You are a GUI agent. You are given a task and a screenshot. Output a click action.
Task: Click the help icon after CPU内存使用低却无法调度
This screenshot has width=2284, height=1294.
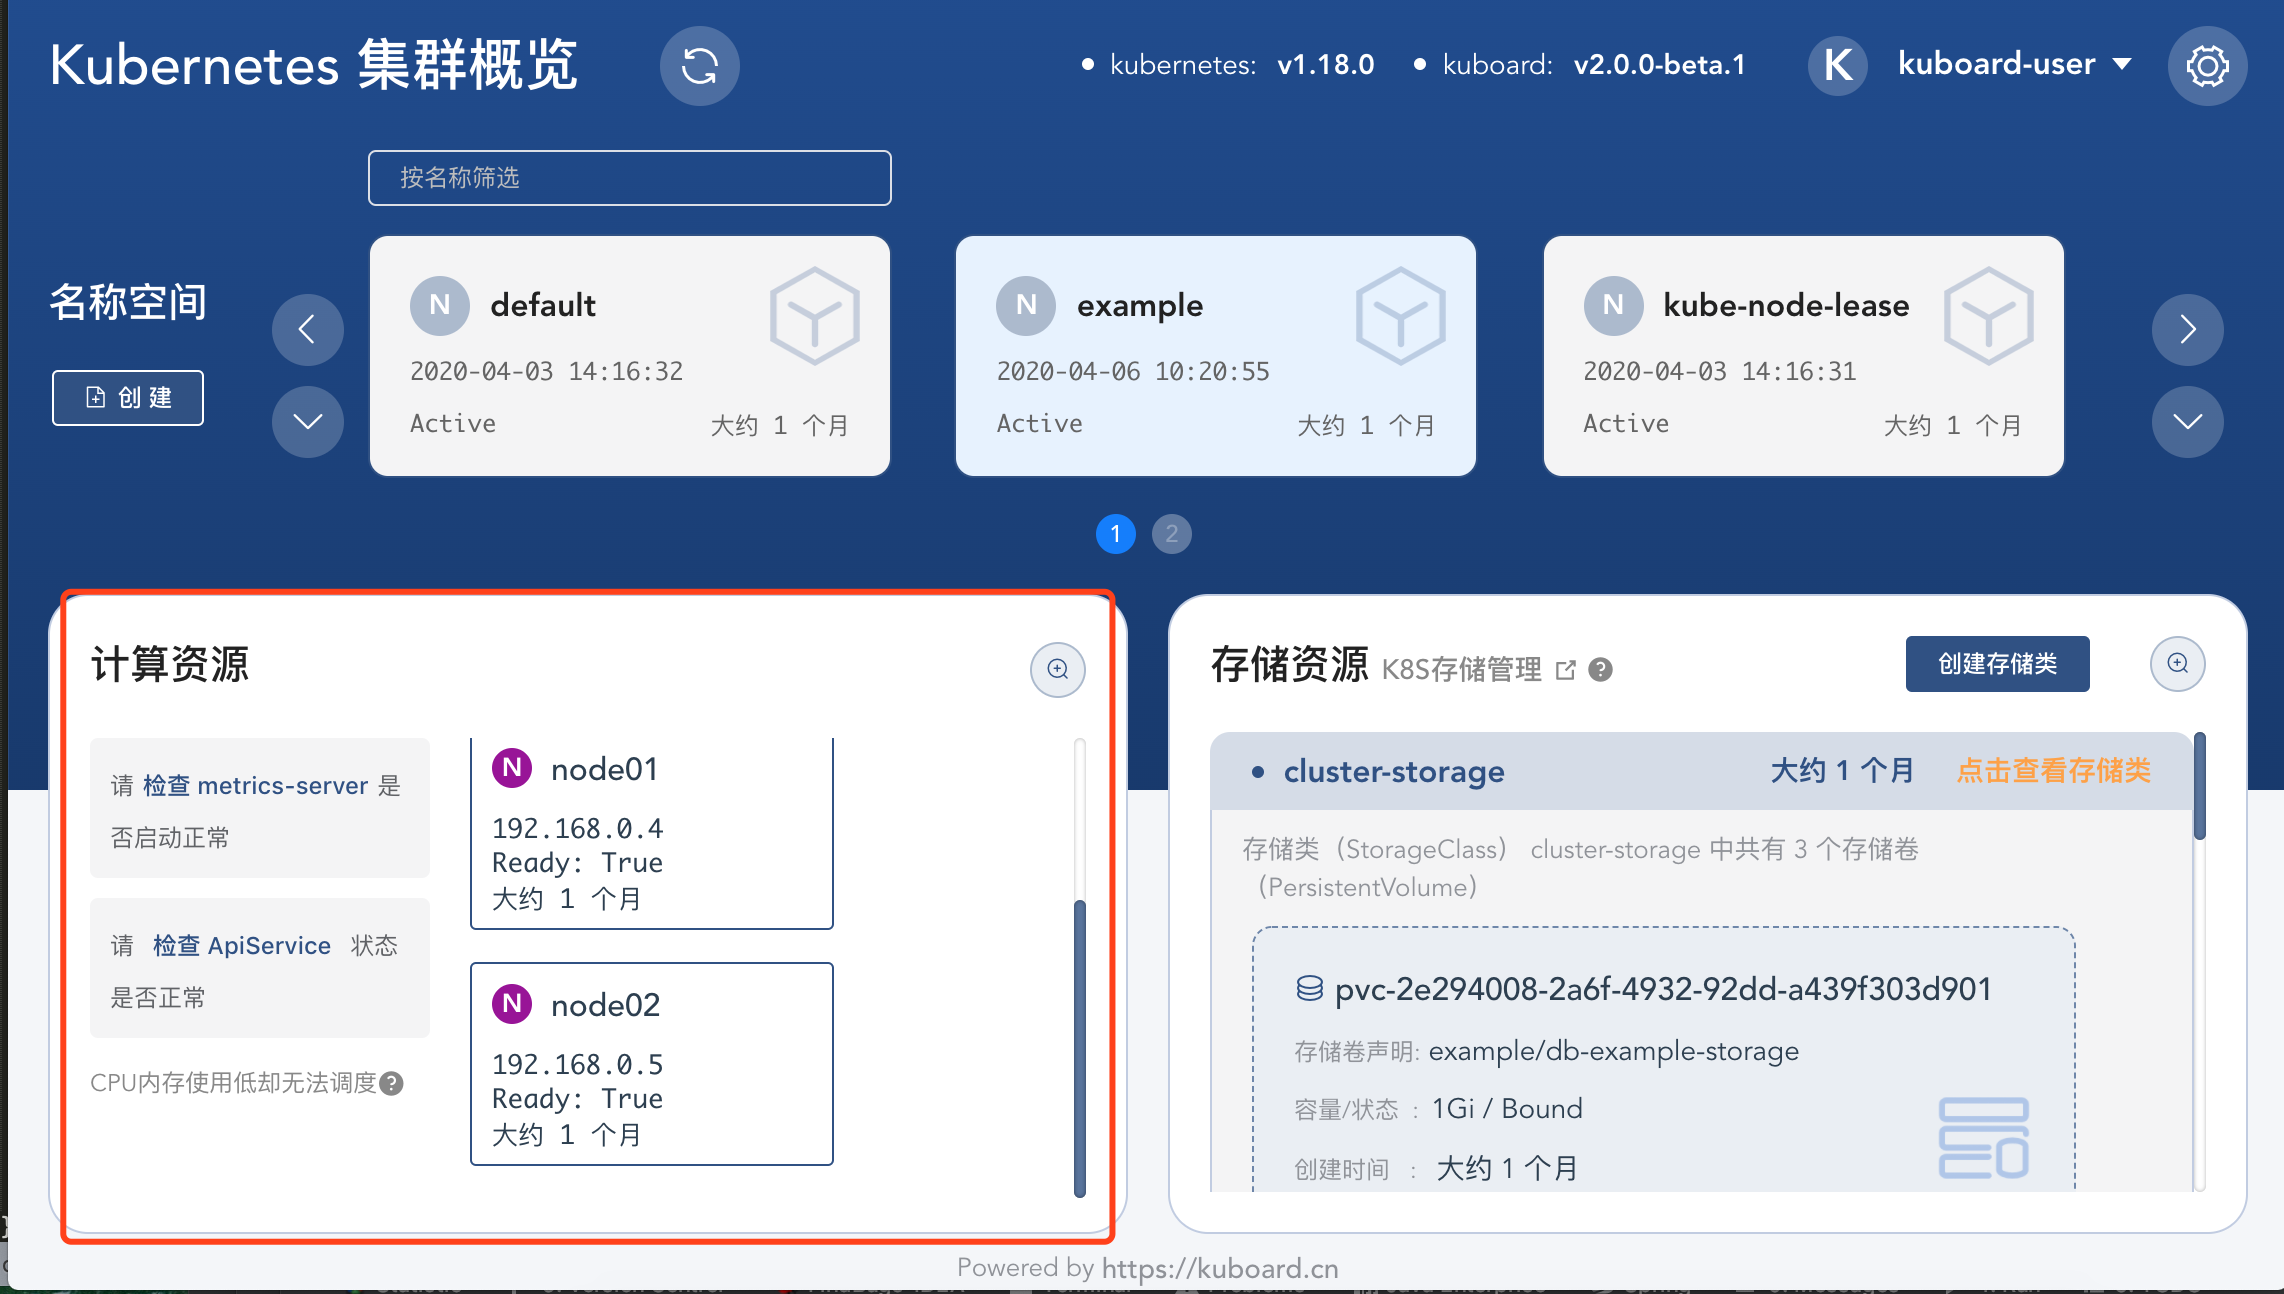(391, 1083)
